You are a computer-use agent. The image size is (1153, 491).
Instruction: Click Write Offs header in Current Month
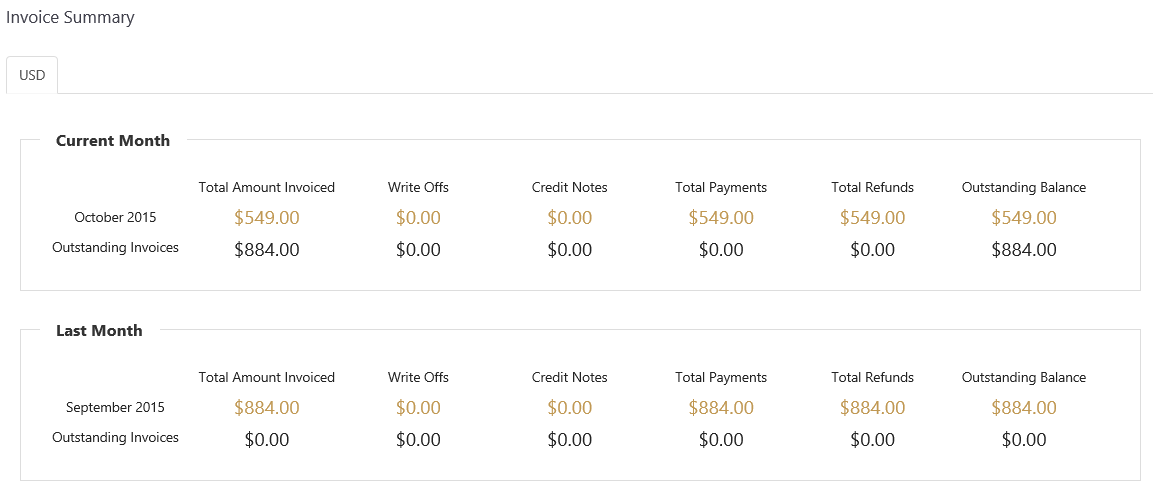click(418, 187)
